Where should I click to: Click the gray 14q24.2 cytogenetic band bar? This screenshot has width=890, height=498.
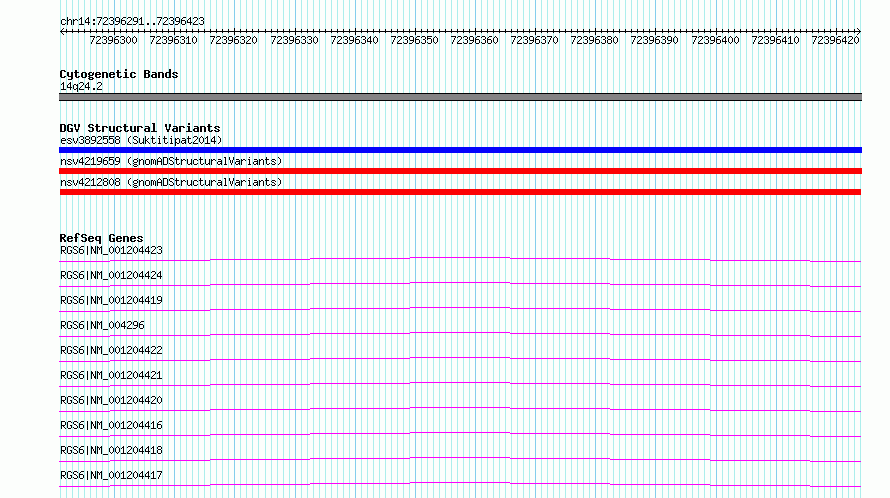click(460, 97)
